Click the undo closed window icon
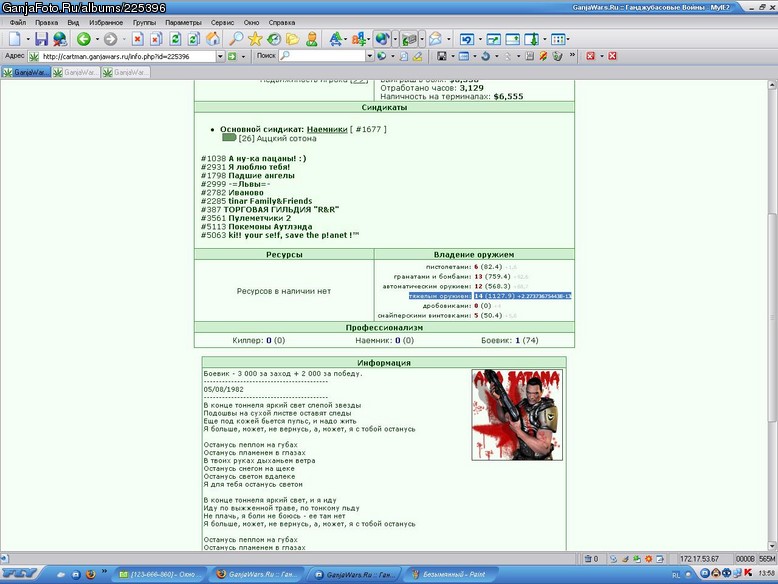The width and height of the screenshot is (778, 584). point(467,39)
